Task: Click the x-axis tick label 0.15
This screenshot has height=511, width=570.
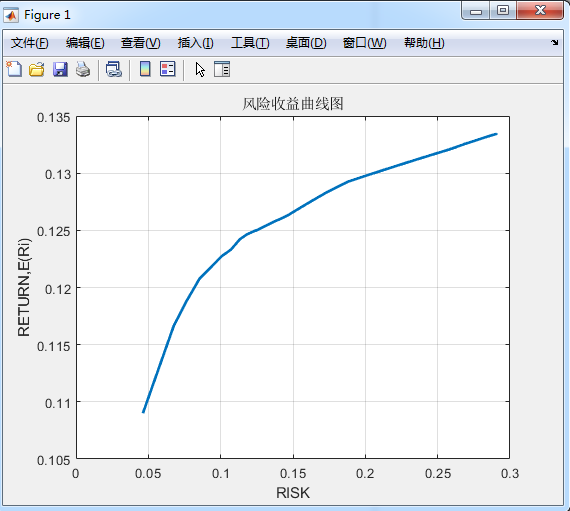Action: (293, 474)
